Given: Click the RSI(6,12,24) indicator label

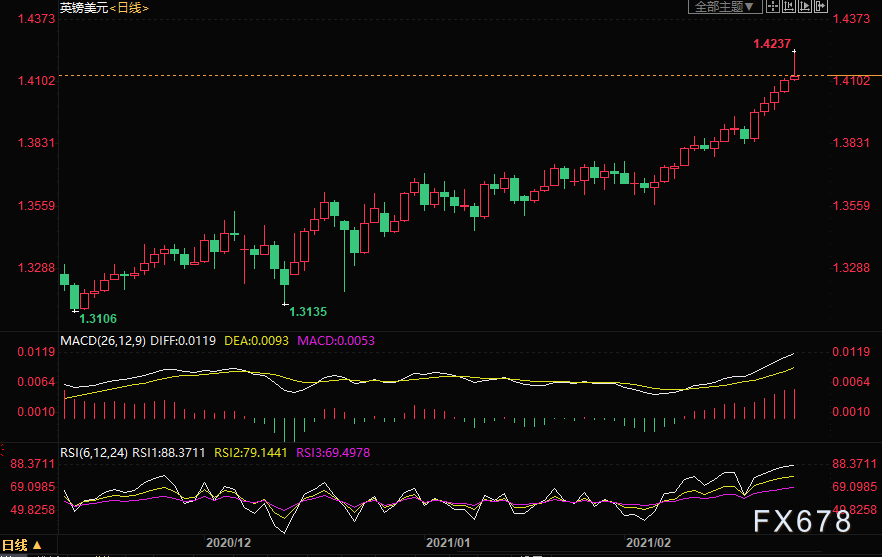Looking at the screenshot, I should pos(94,452).
